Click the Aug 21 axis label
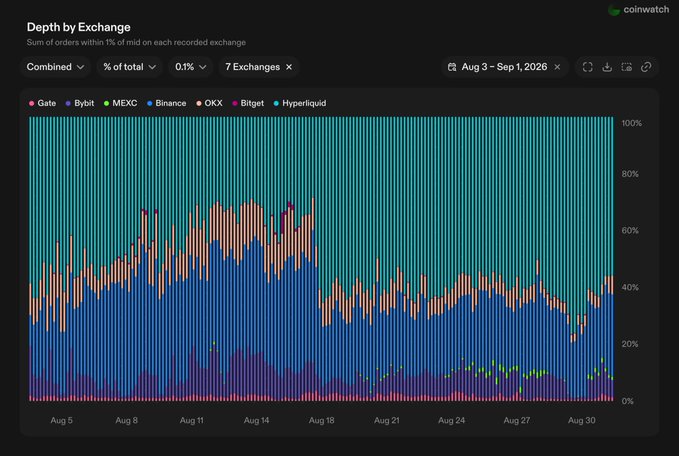 [387, 420]
